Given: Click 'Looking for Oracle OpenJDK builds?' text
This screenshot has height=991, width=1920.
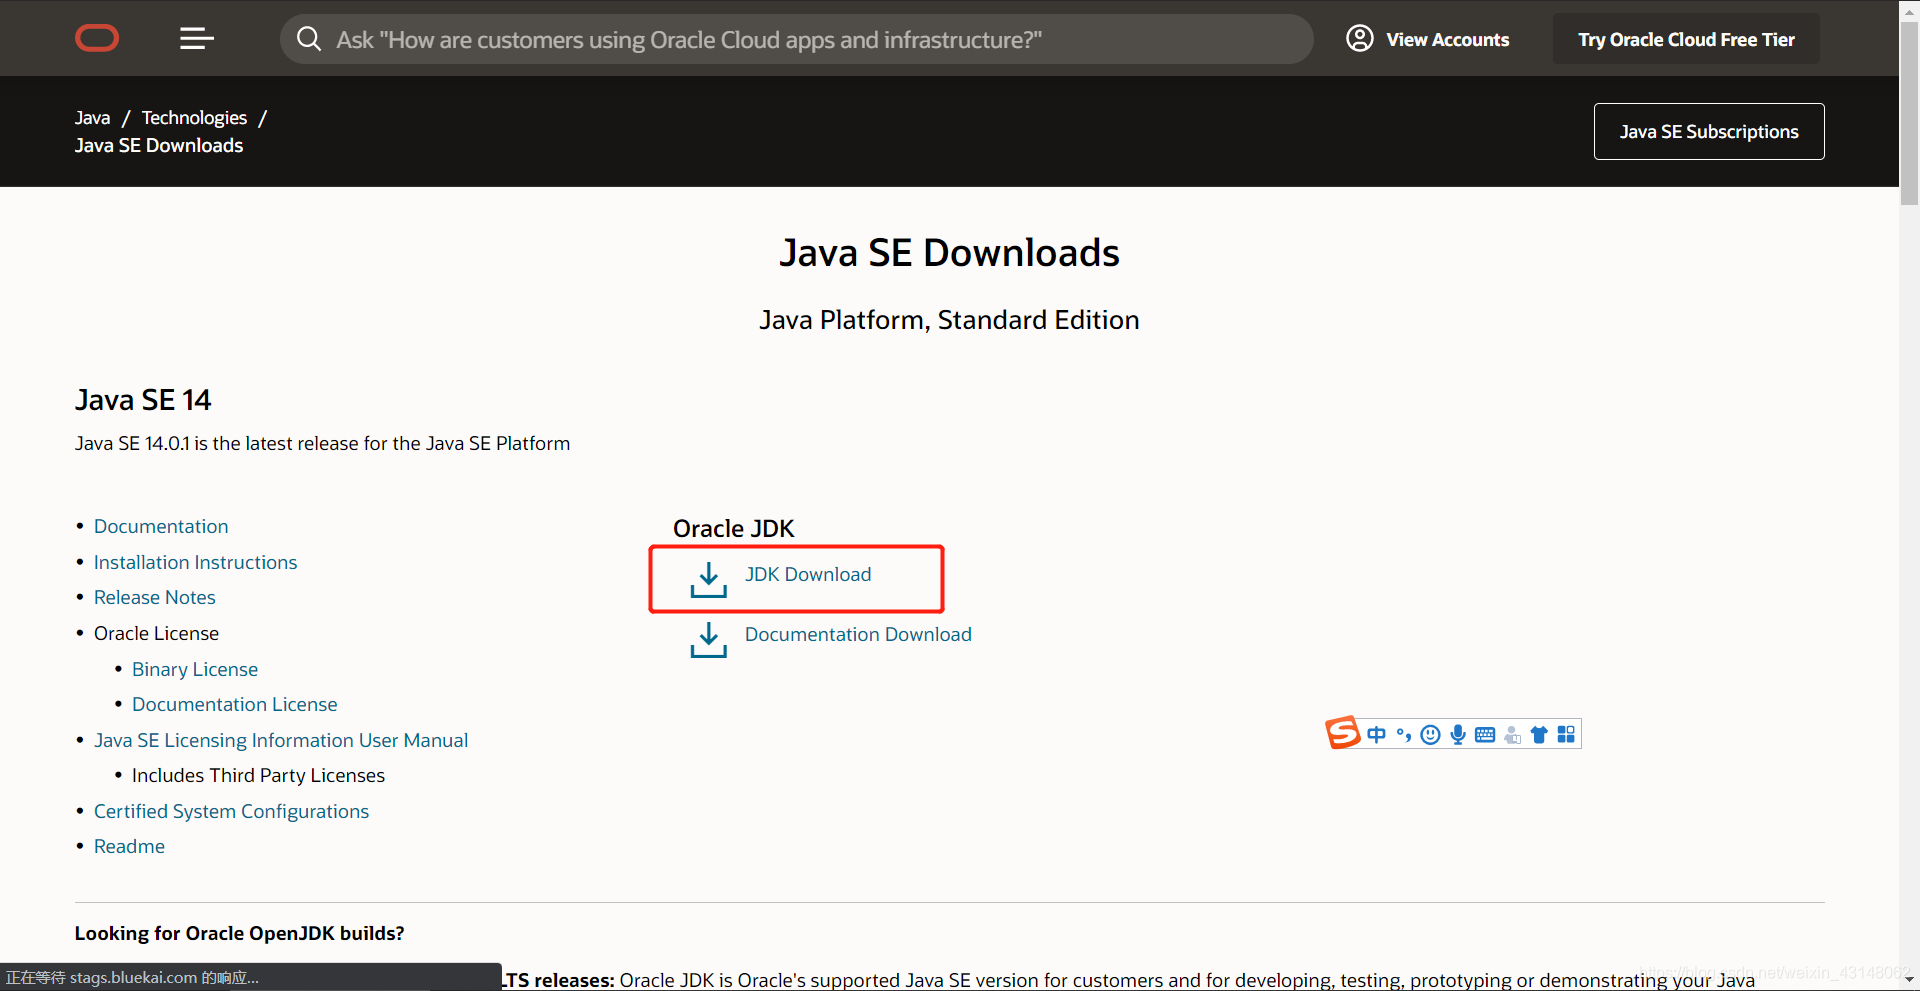Looking at the screenshot, I should point(240,933).
